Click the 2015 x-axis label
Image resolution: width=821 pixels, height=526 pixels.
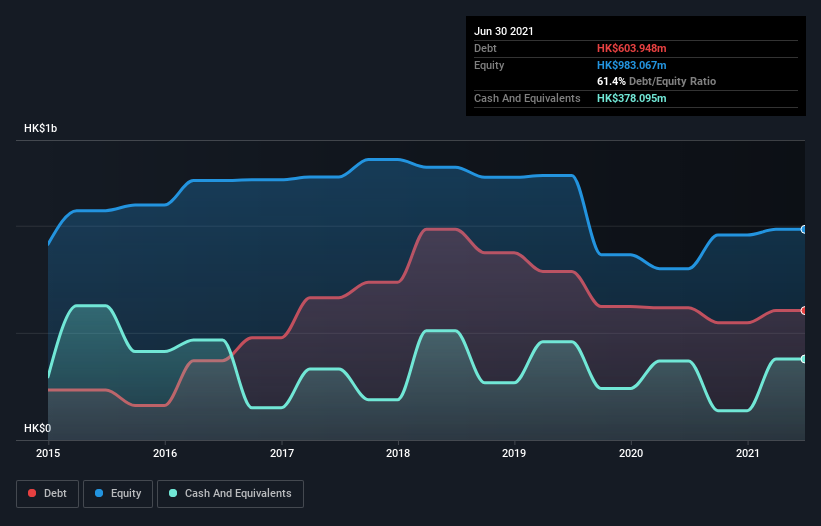coord(48,453)
